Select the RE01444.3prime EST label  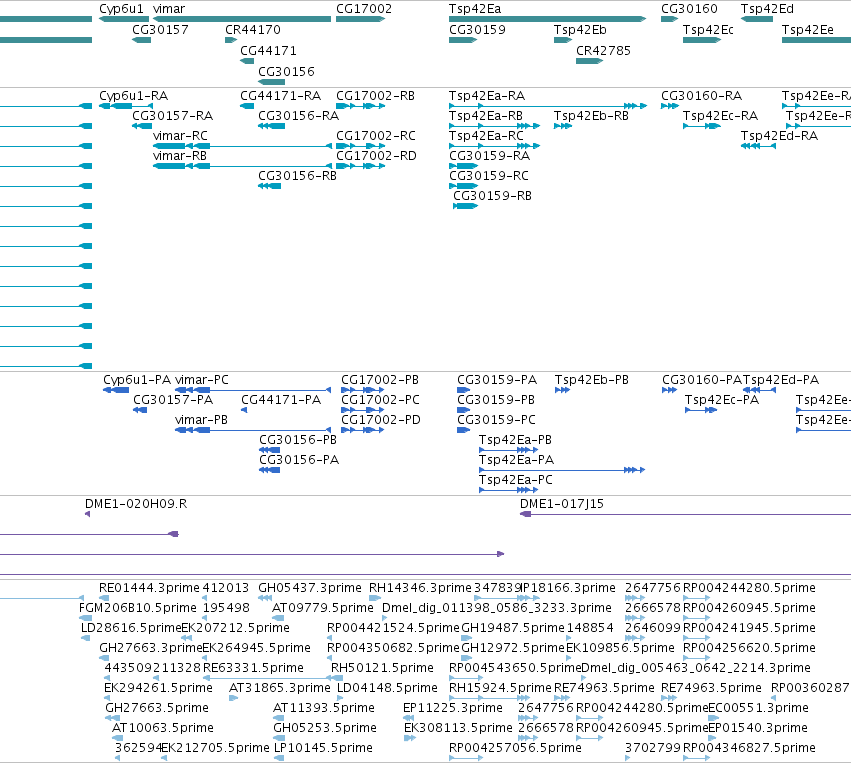coord(149,588)
